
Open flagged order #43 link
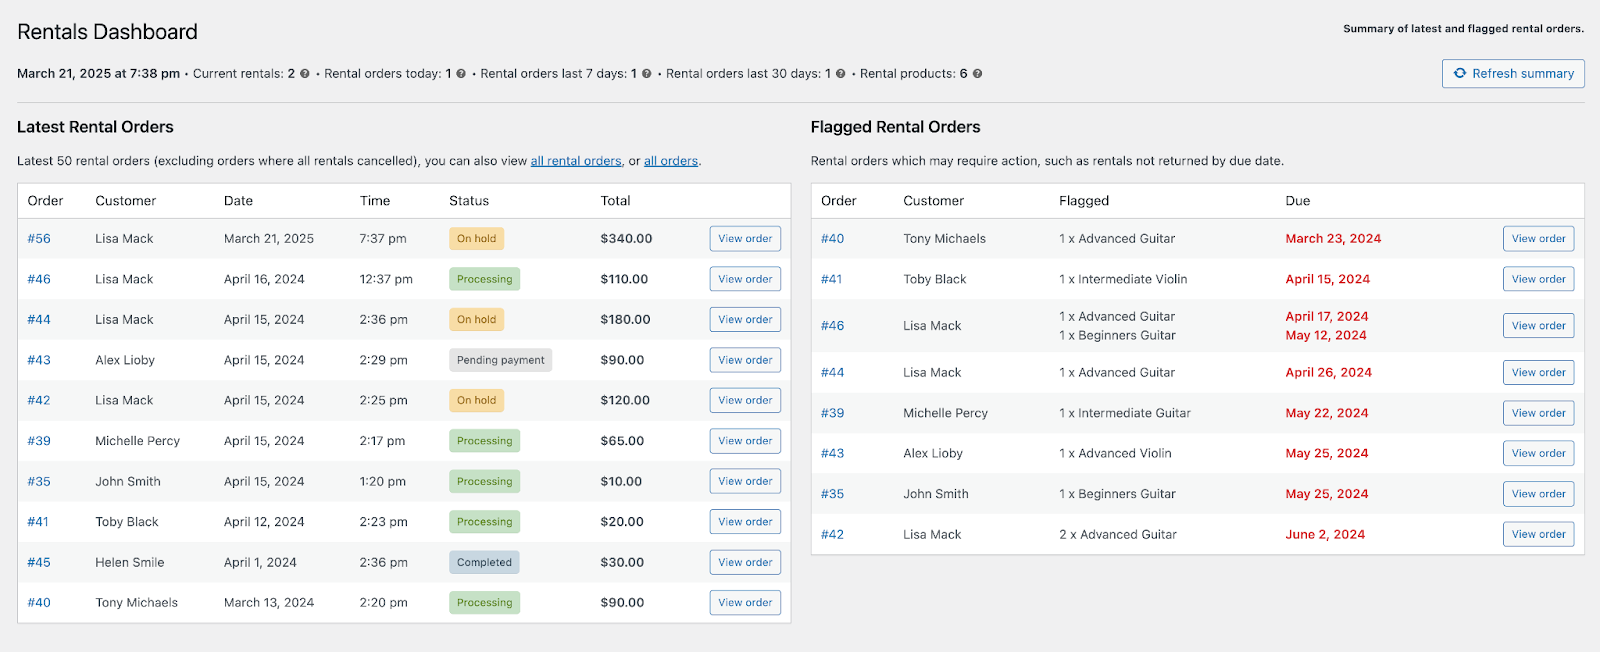[832, 453]
